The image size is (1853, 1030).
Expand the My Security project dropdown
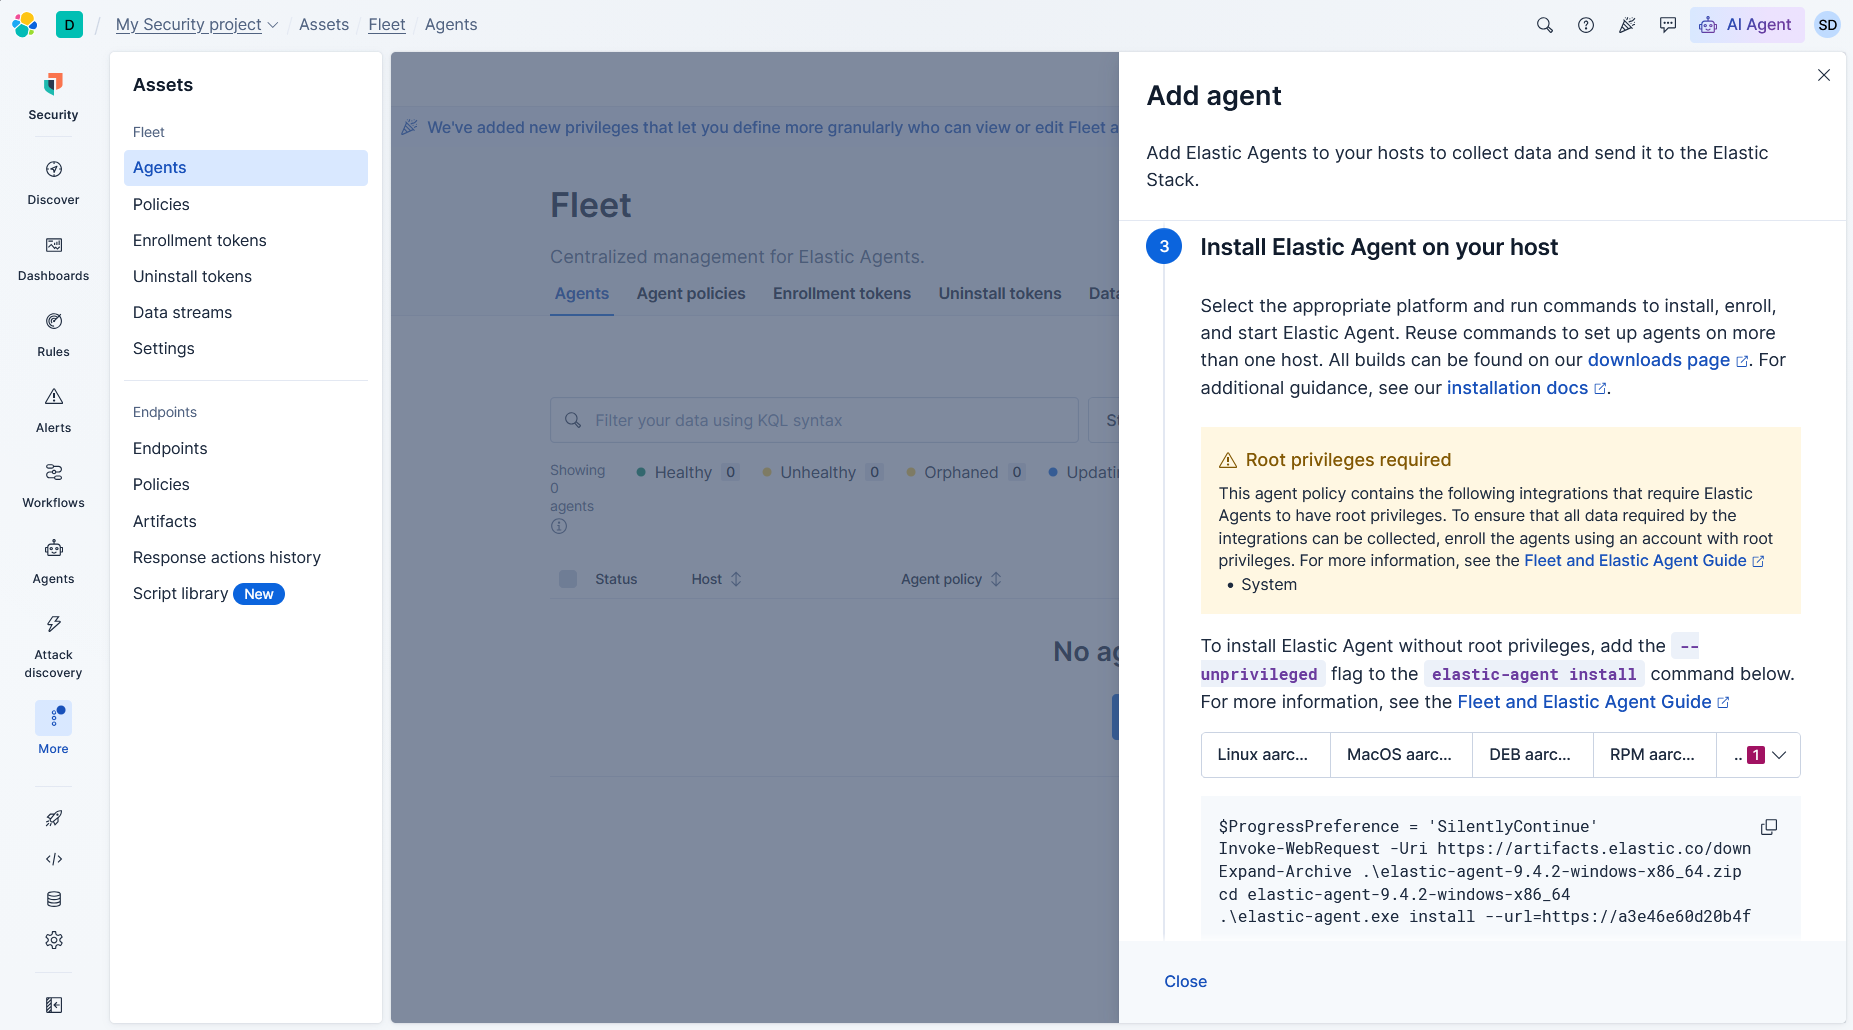197,24
